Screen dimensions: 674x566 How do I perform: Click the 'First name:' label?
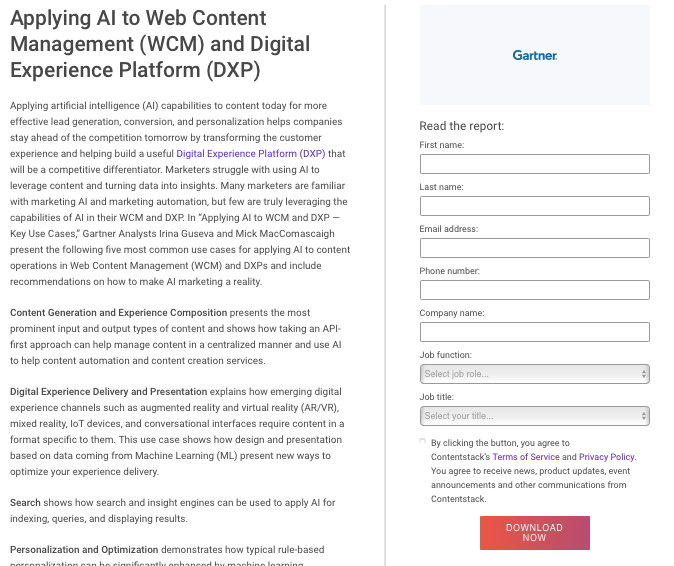coord(442,145)
